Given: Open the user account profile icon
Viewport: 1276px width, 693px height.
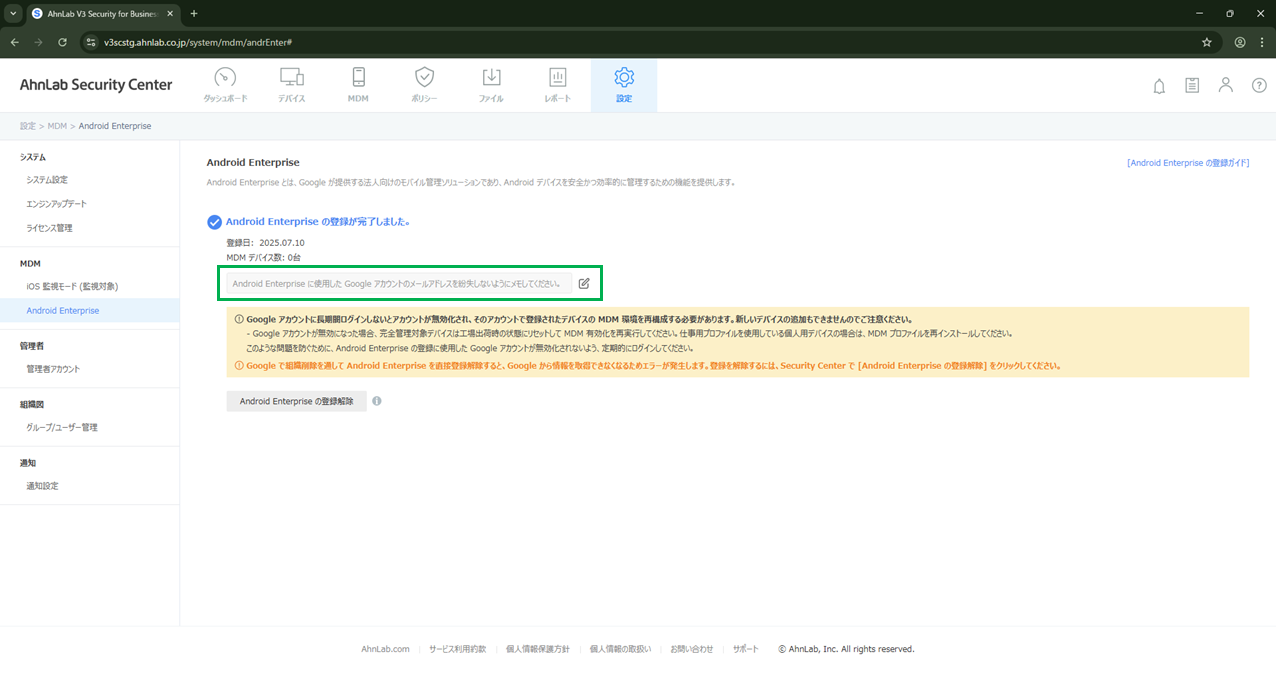Looking at the screenshot, I should pyautogui.click(x=1225, y=86).
